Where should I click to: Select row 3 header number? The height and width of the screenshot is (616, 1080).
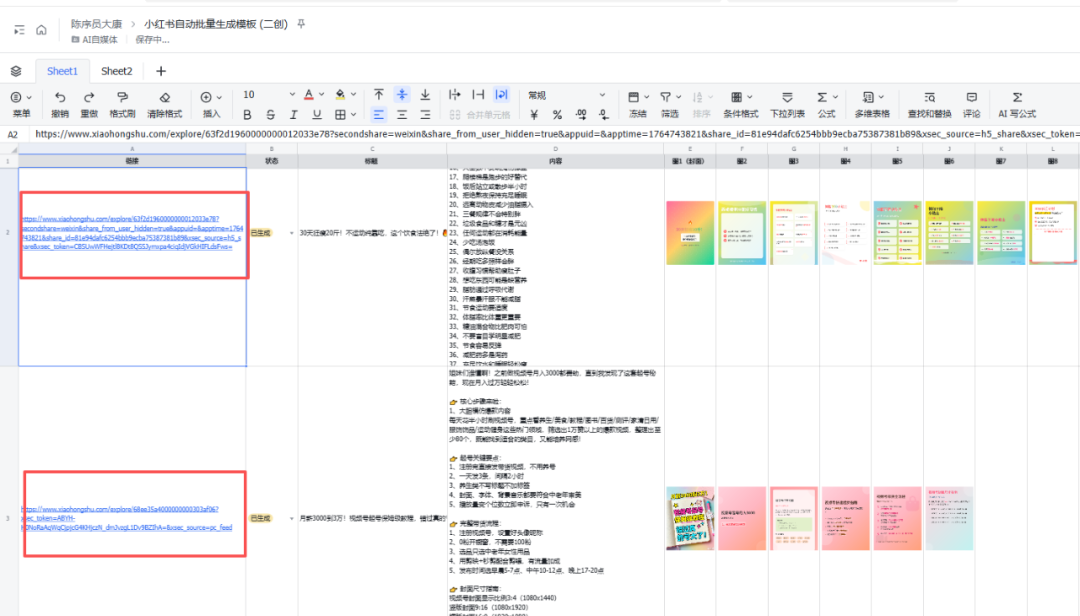[8, 518]
